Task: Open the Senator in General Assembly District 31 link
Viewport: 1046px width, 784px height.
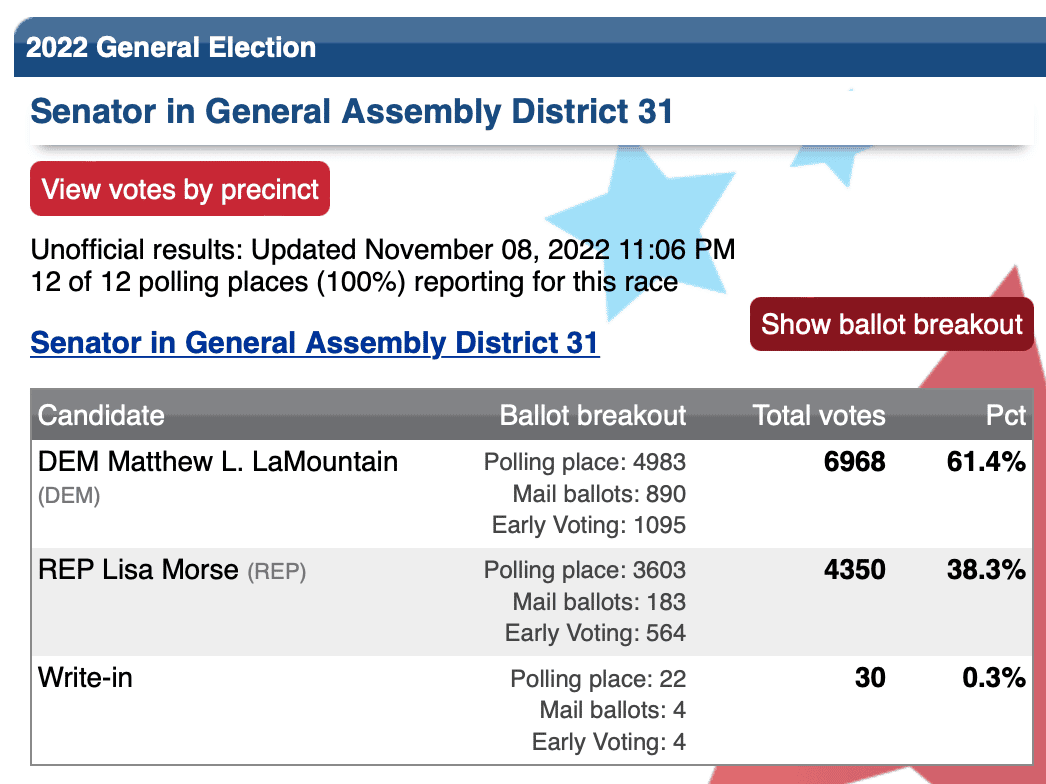Action: [315, 343]
